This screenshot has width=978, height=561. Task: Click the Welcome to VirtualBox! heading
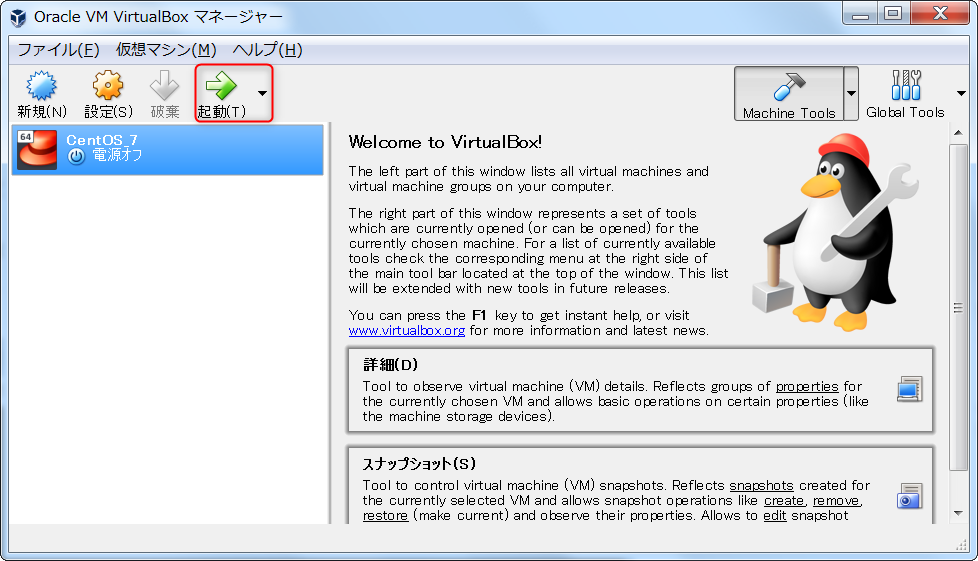pos(445,142)
